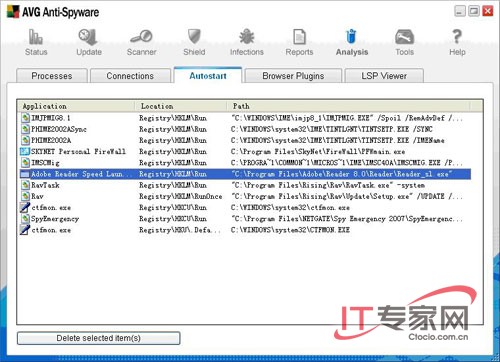Image resolution: width=500 pixels, height=362 pixels.
Task: Sort by the Location column header
Action: click(x=181, y=106)
